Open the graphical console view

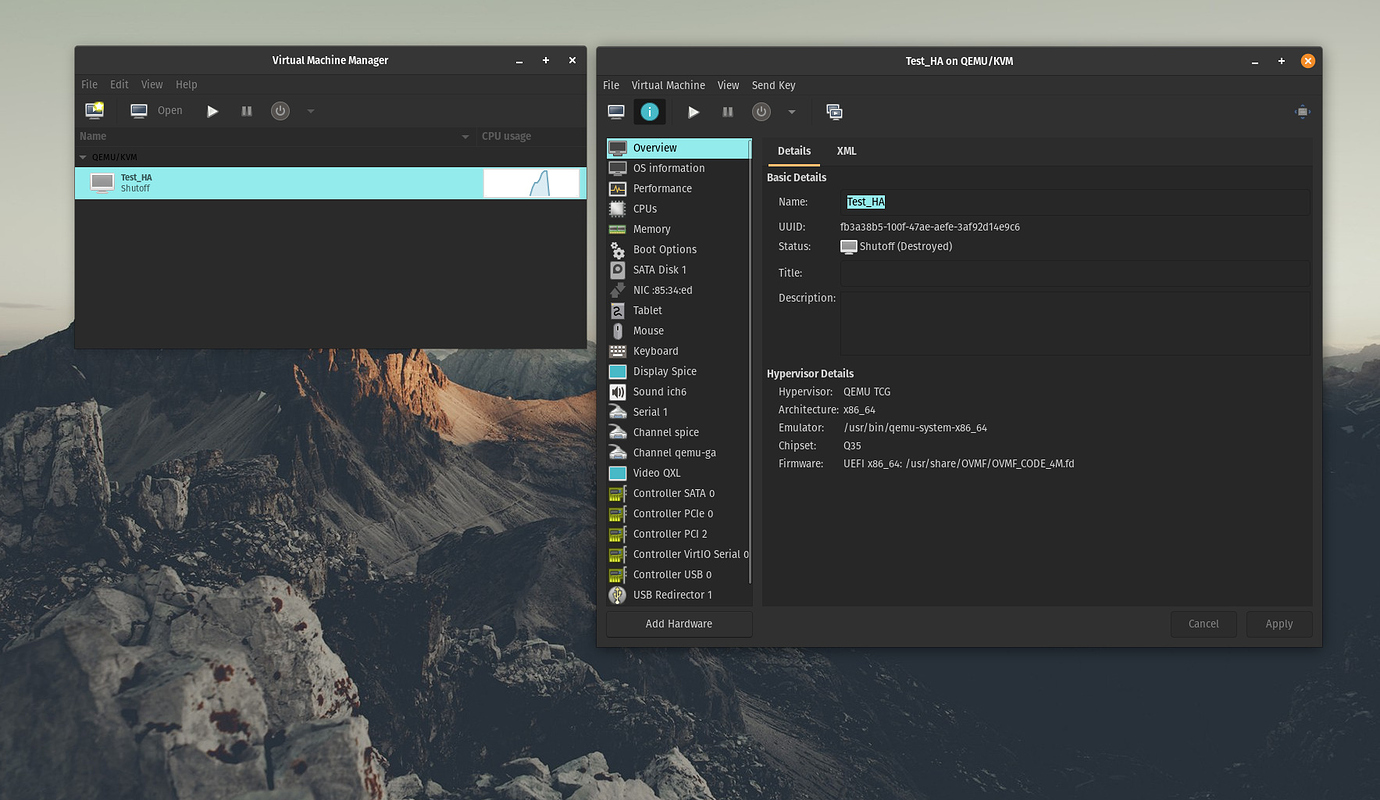(615, 111)
